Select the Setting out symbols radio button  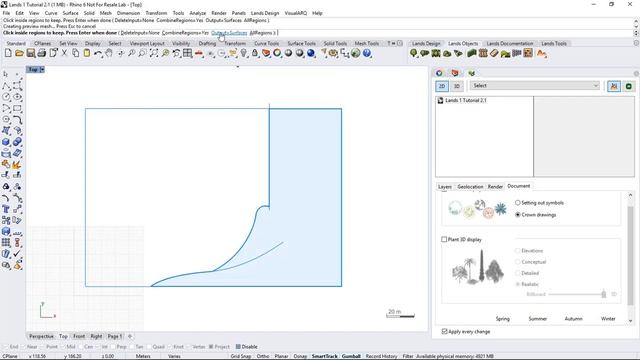tap(518, 202)
